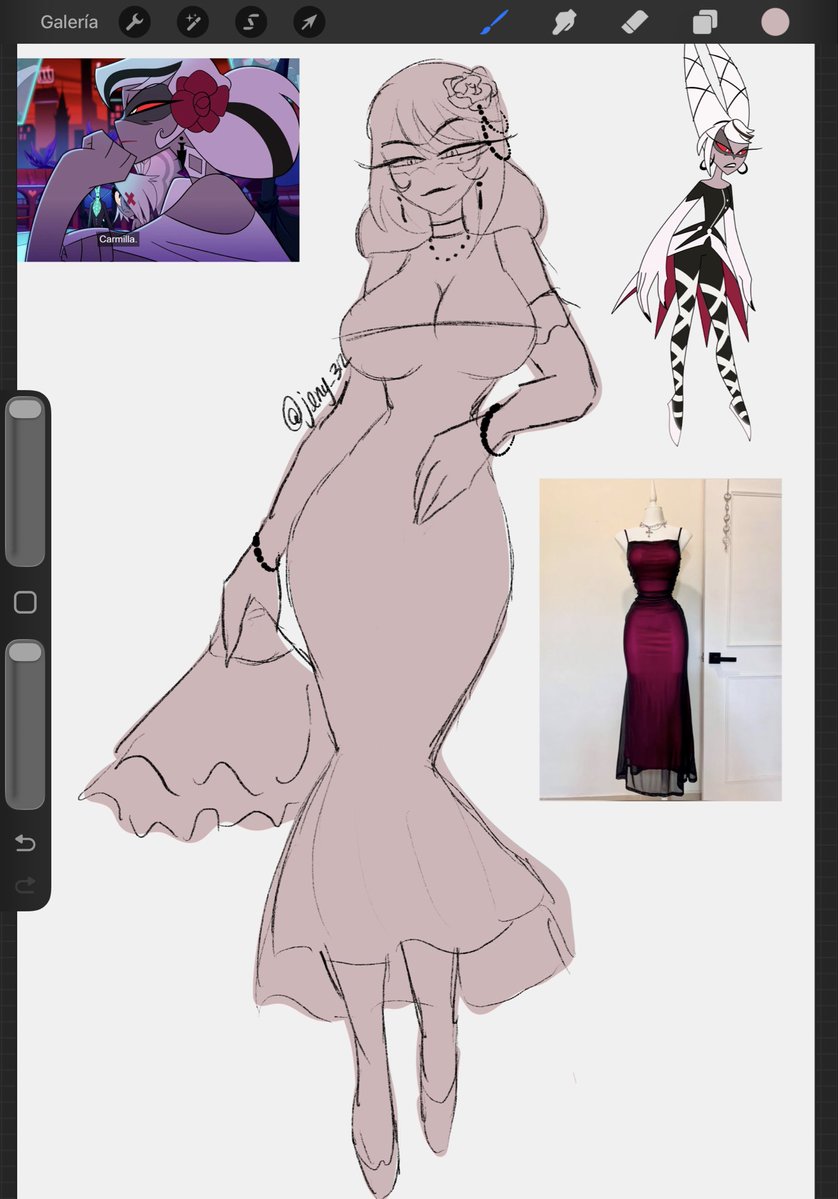Open the active color picker swatch
The height and width of the screenshot is (1199, 838).
pos(775,22)
